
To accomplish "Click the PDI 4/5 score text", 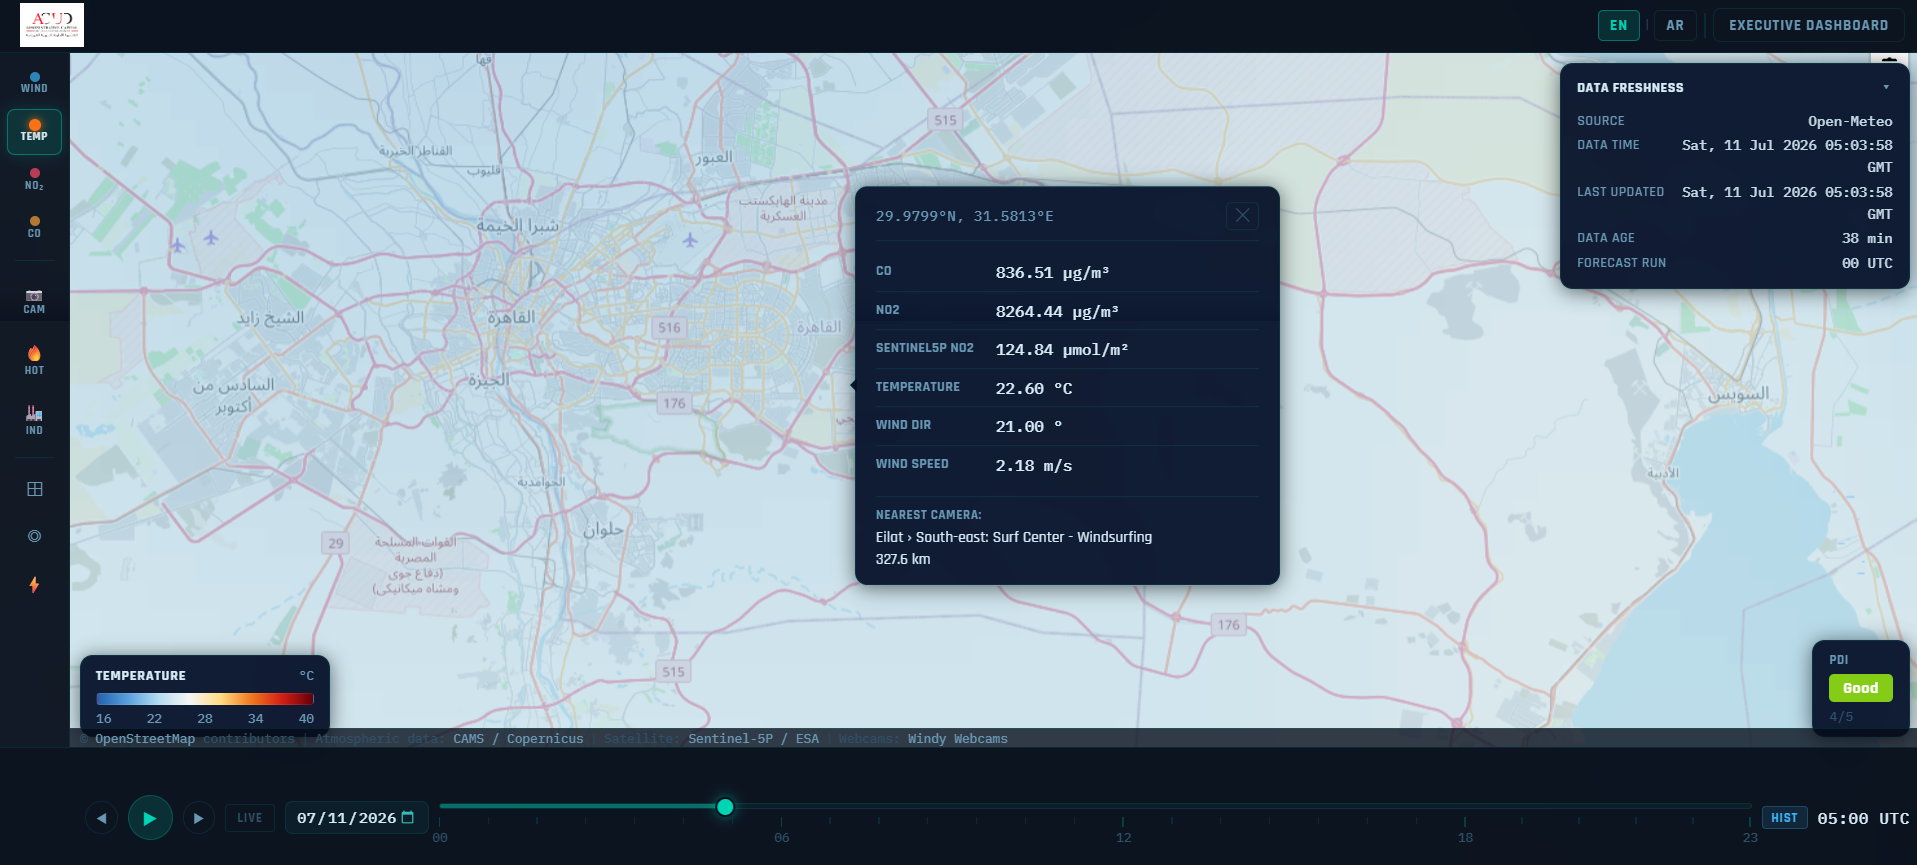I will [x=1841, y=717].
